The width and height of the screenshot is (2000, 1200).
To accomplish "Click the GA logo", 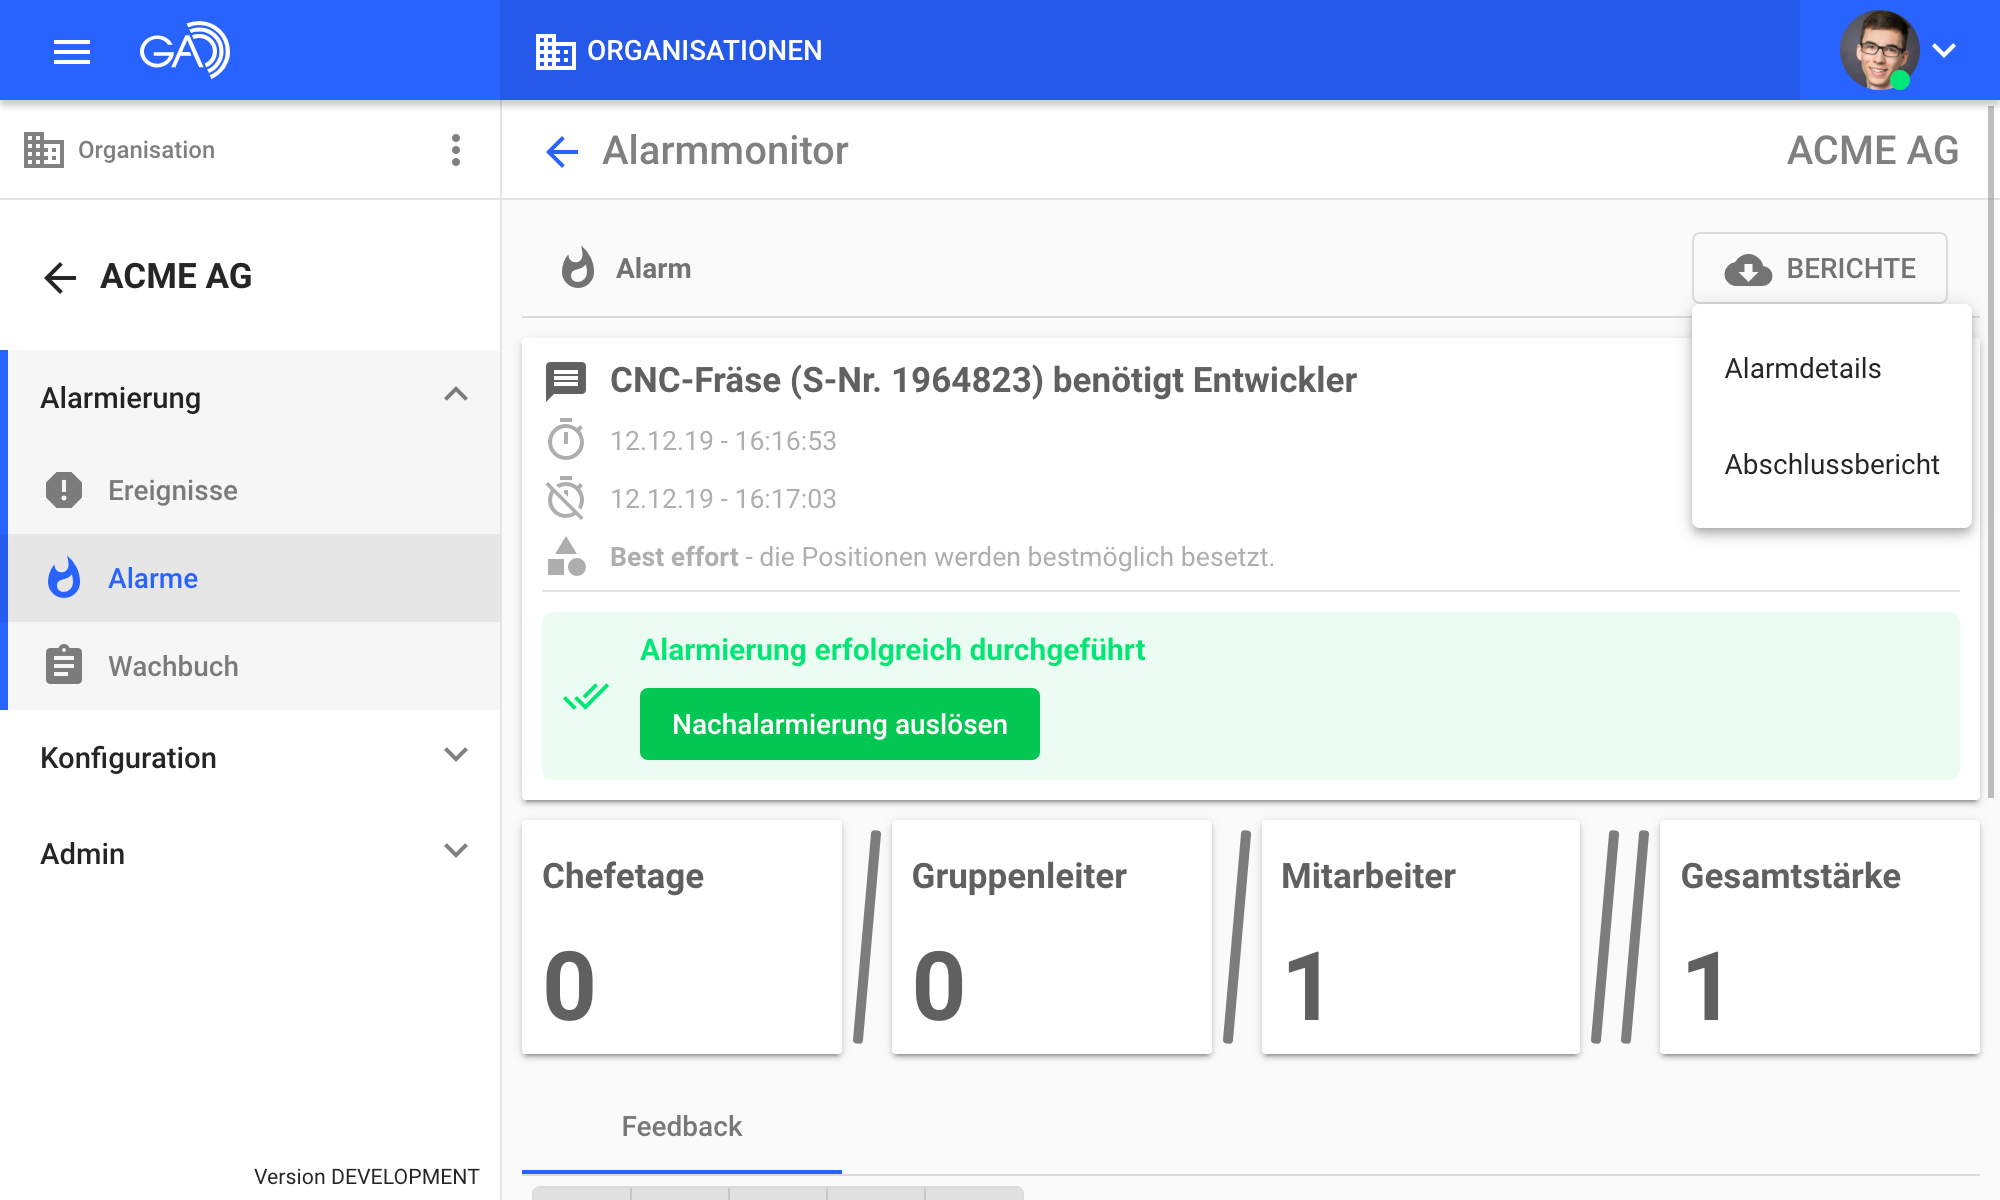I will coord(184,50).
